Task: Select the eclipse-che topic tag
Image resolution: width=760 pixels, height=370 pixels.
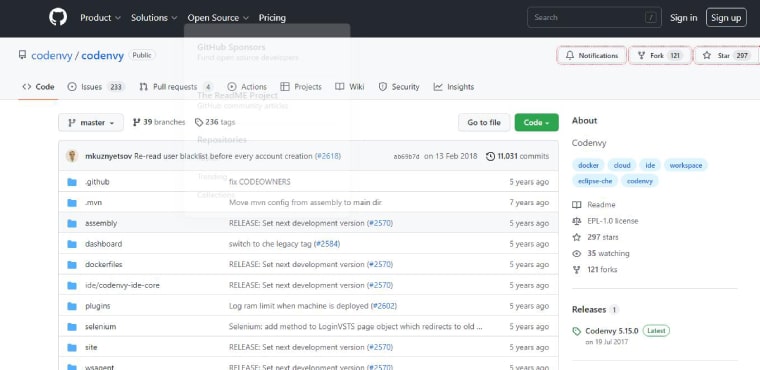Action: (595, 181)
